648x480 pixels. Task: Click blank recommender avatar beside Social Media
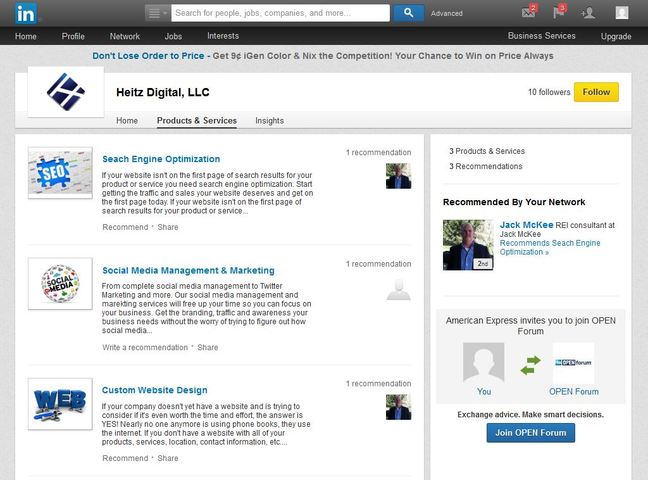pos(398,289)
